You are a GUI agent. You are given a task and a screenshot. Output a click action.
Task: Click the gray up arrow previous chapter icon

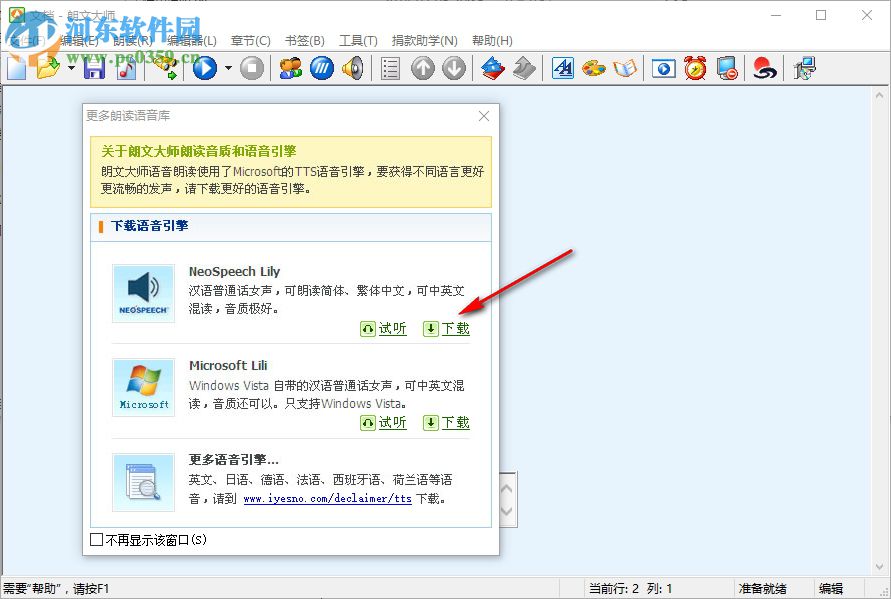tap(422, 68)
